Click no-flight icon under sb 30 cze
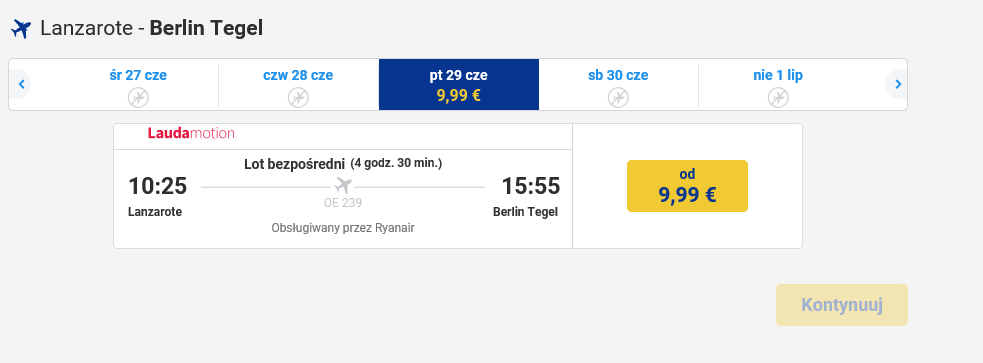Viewport: 983px width, 363px height. [x=618, y=98]
